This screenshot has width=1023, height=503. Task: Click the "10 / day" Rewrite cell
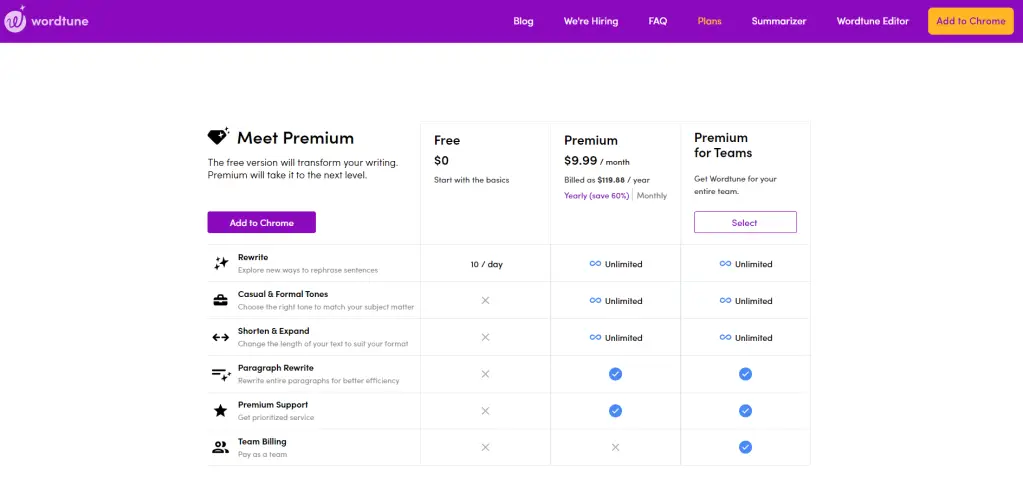point(487,264)
